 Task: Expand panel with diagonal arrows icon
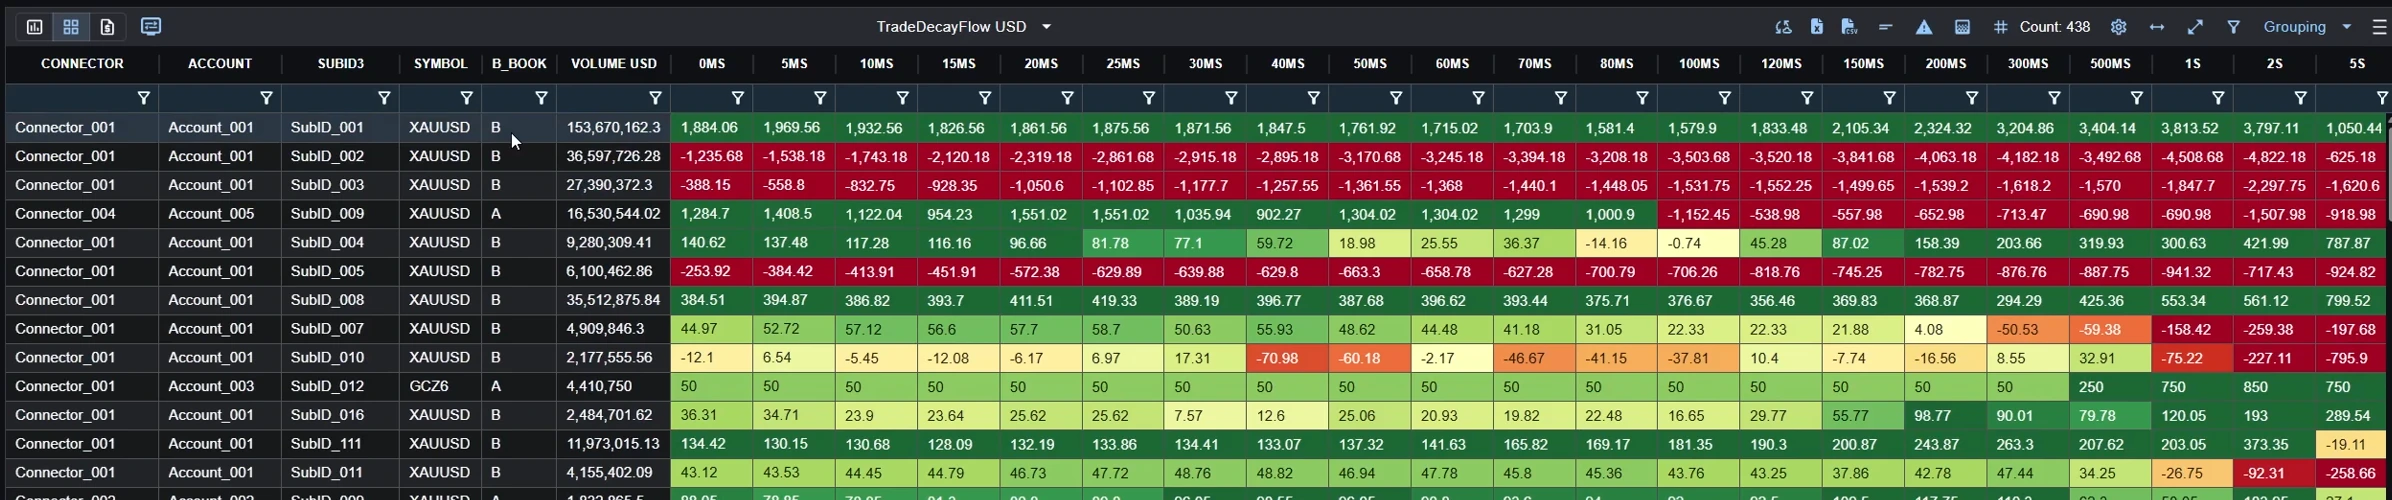(2195, 27)
